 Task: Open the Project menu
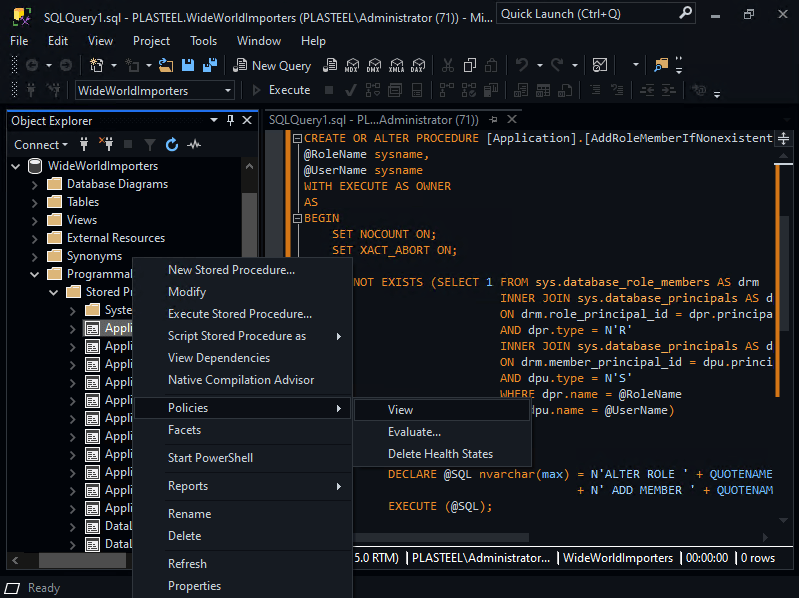coord(151,41)
